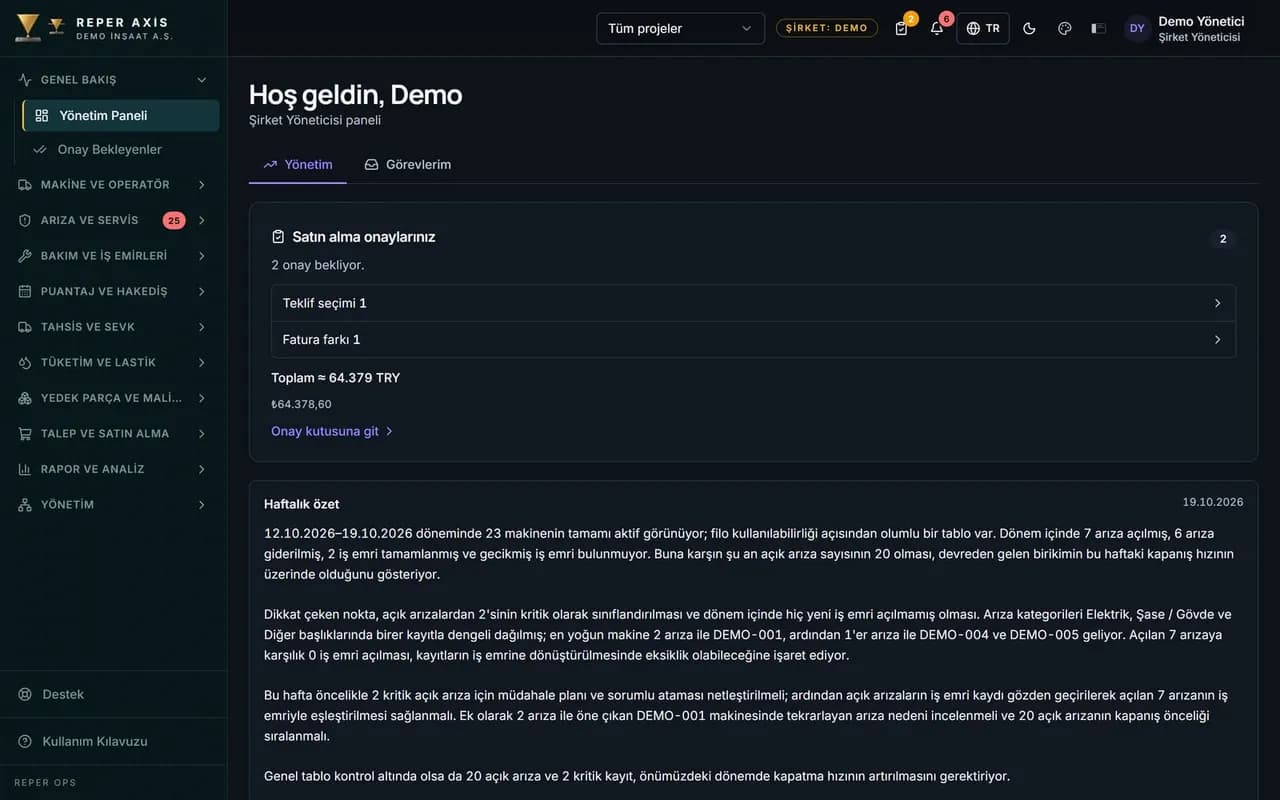The width and height of the screenshot is (1280, 800).
Task: Click the red 25 badge on Arıza ve Servis
Action: pyautogui.click(x=174, y=220)
